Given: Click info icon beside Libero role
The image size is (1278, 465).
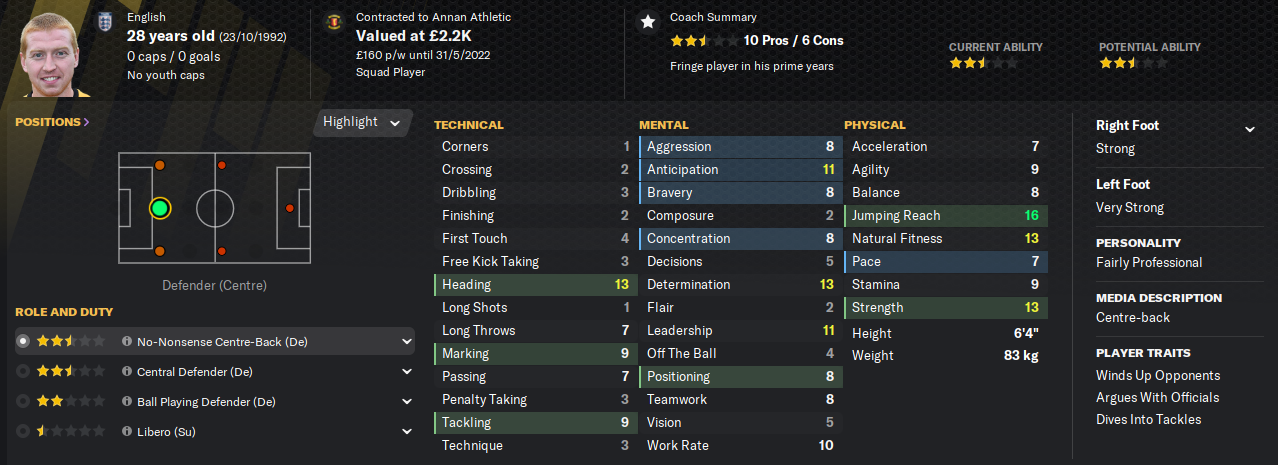Looking at the screenshot, I should [127, 432].
